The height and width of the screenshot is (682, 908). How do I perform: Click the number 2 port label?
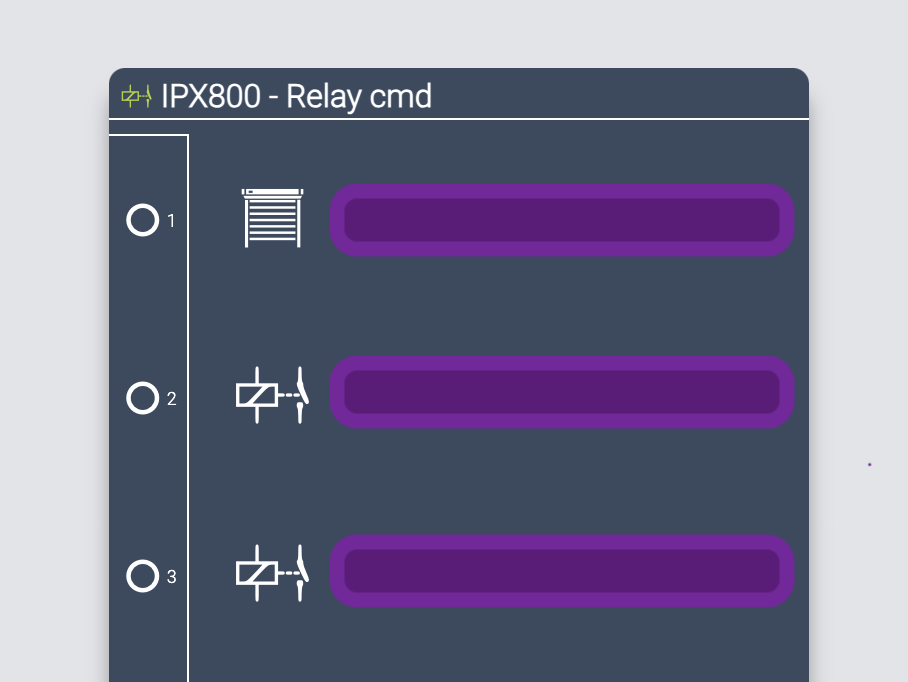(x=171, y=399)
